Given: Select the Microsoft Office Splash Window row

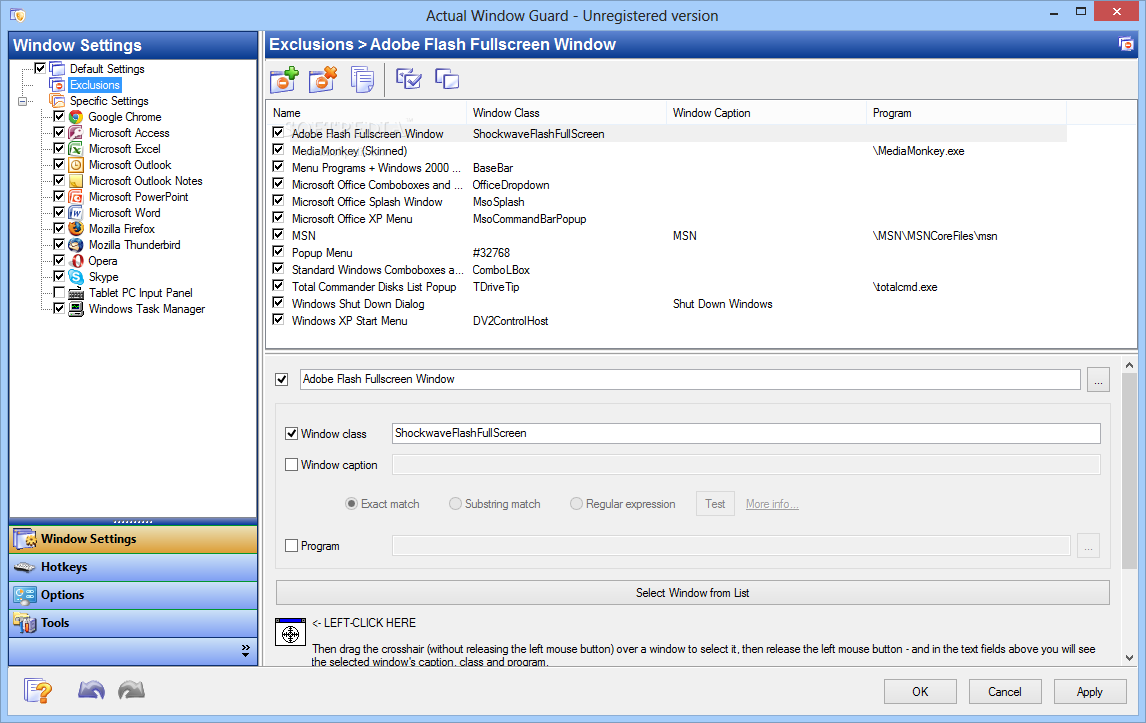Looking at the screenshot, I should pos(666,202).
